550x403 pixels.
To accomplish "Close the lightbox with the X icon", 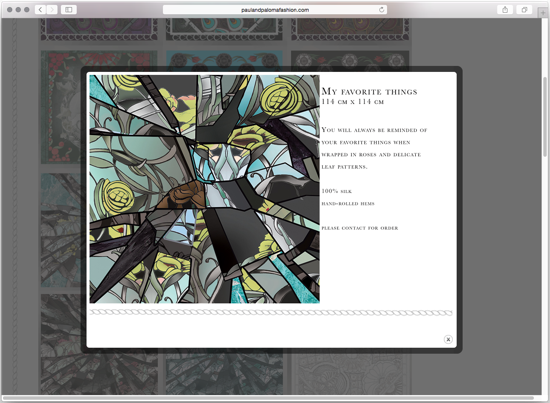I will [448, 339].
